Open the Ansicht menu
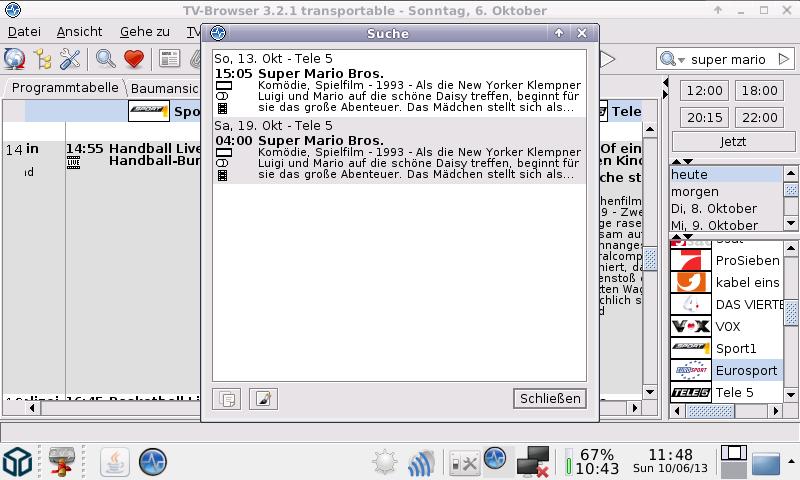The height and width of the screenshot is (480, 800). pyautogui.click(x=79, y=31)
